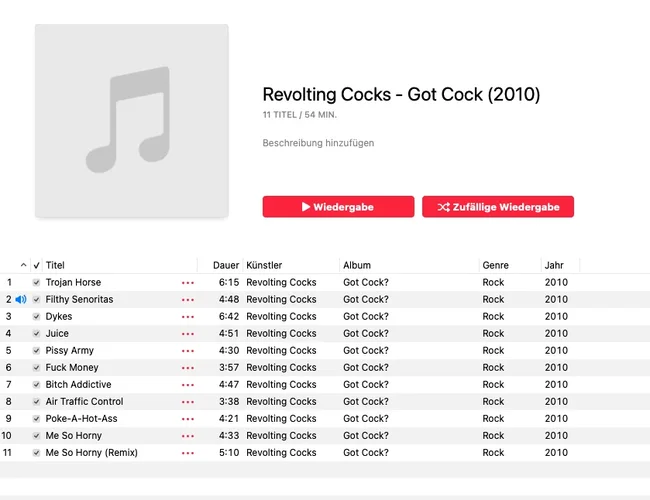
Task: Uncheck the Air Traffic Control track checkbox
Action: (x=37, y=402)
